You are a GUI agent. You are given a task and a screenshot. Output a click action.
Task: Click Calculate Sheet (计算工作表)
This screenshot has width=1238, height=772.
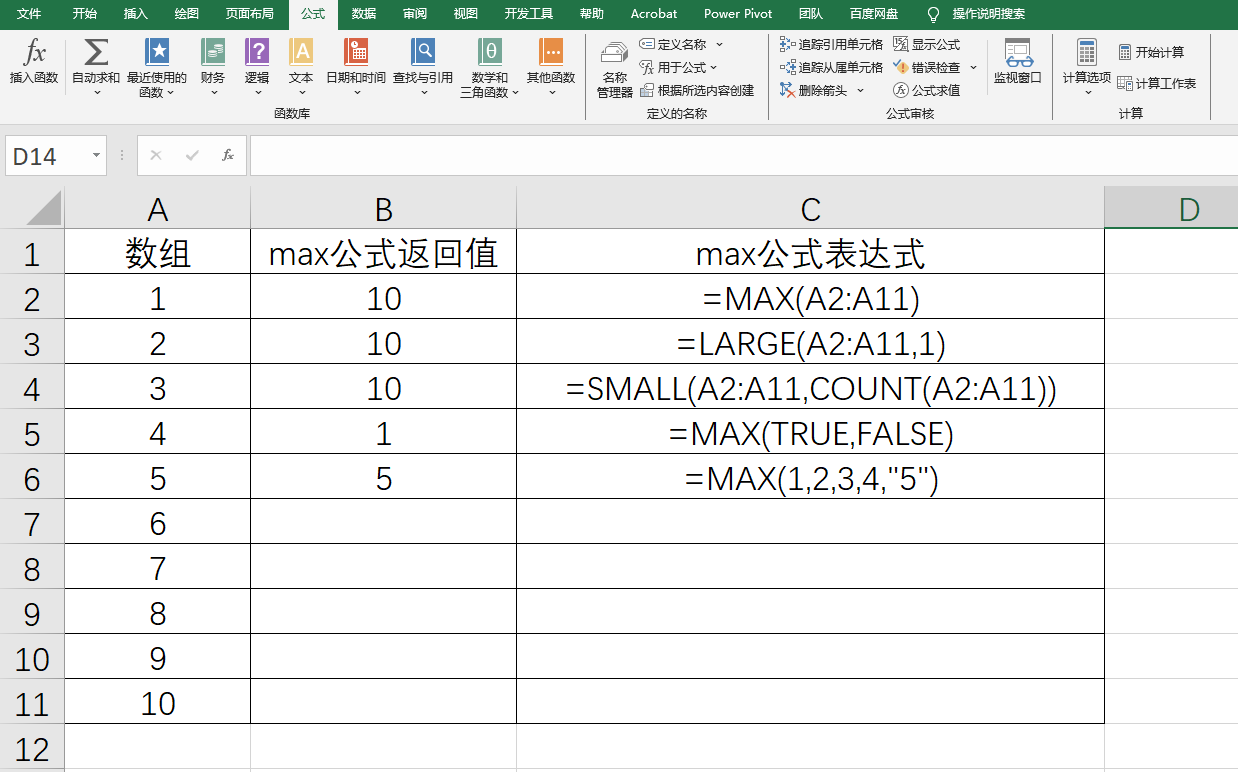point(1156,83)
